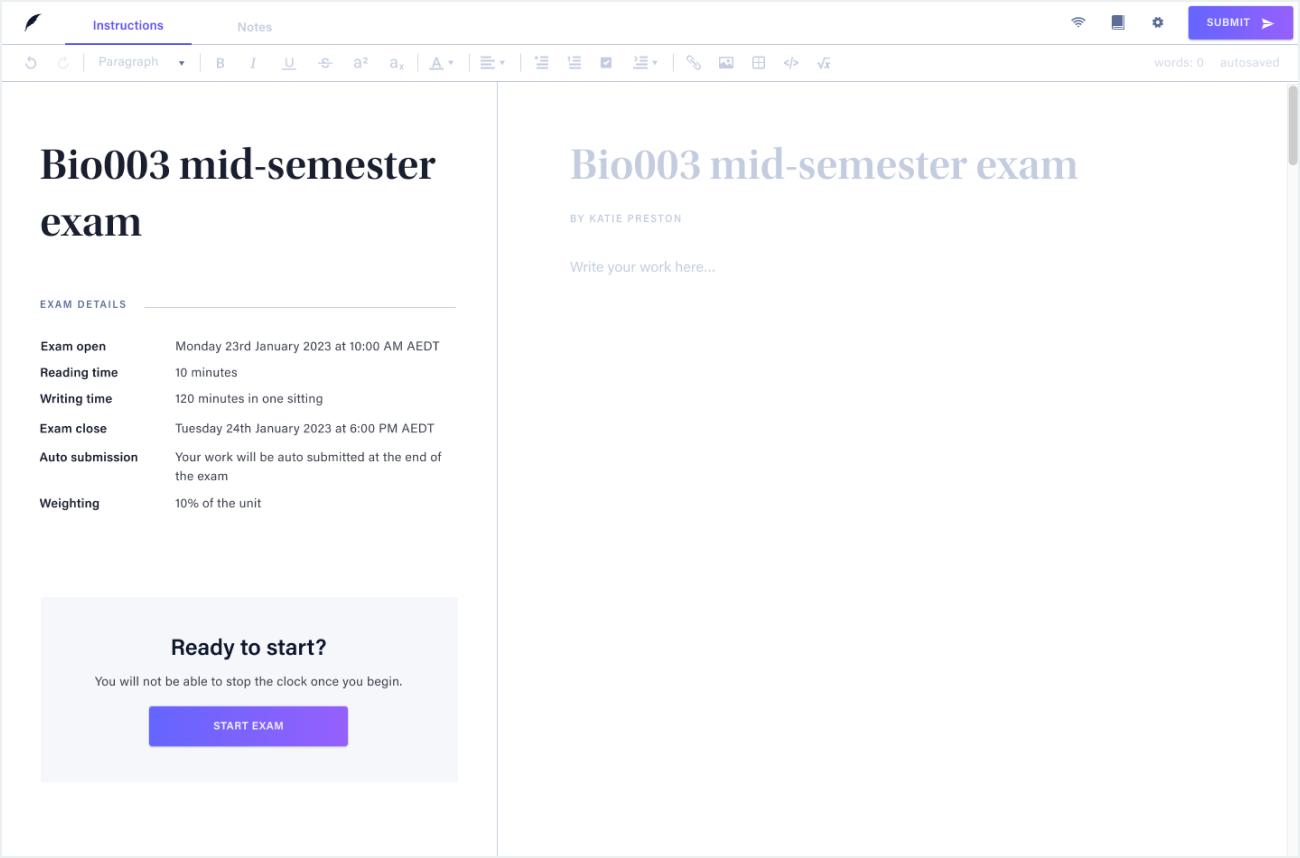
Task: Expand the indent options dropdown
Action: pyautogui.click(x=645, y=63)
